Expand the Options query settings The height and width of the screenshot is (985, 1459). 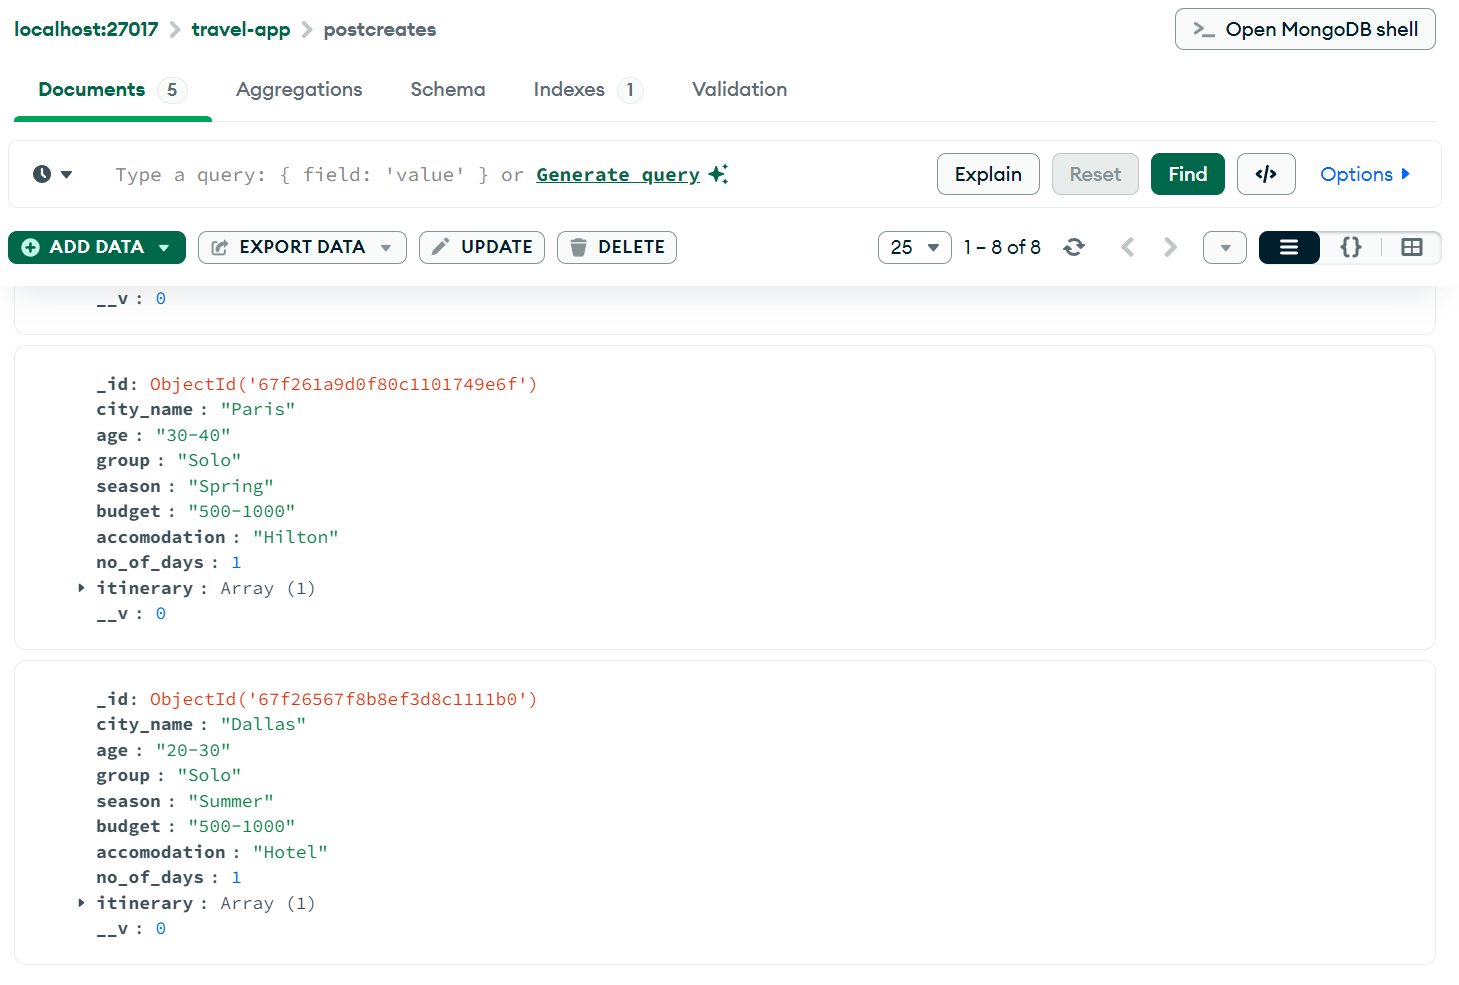click(x=1365, y=174)
